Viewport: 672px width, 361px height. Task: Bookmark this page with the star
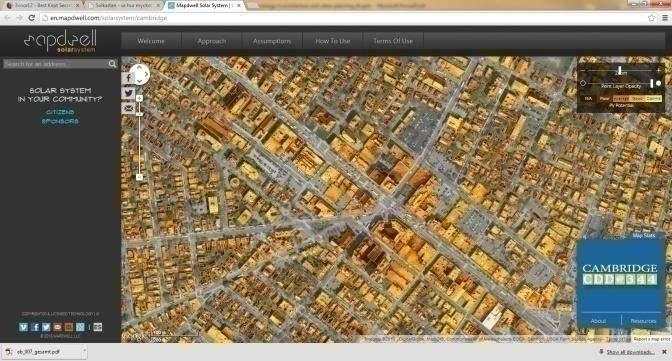point(652,18)
